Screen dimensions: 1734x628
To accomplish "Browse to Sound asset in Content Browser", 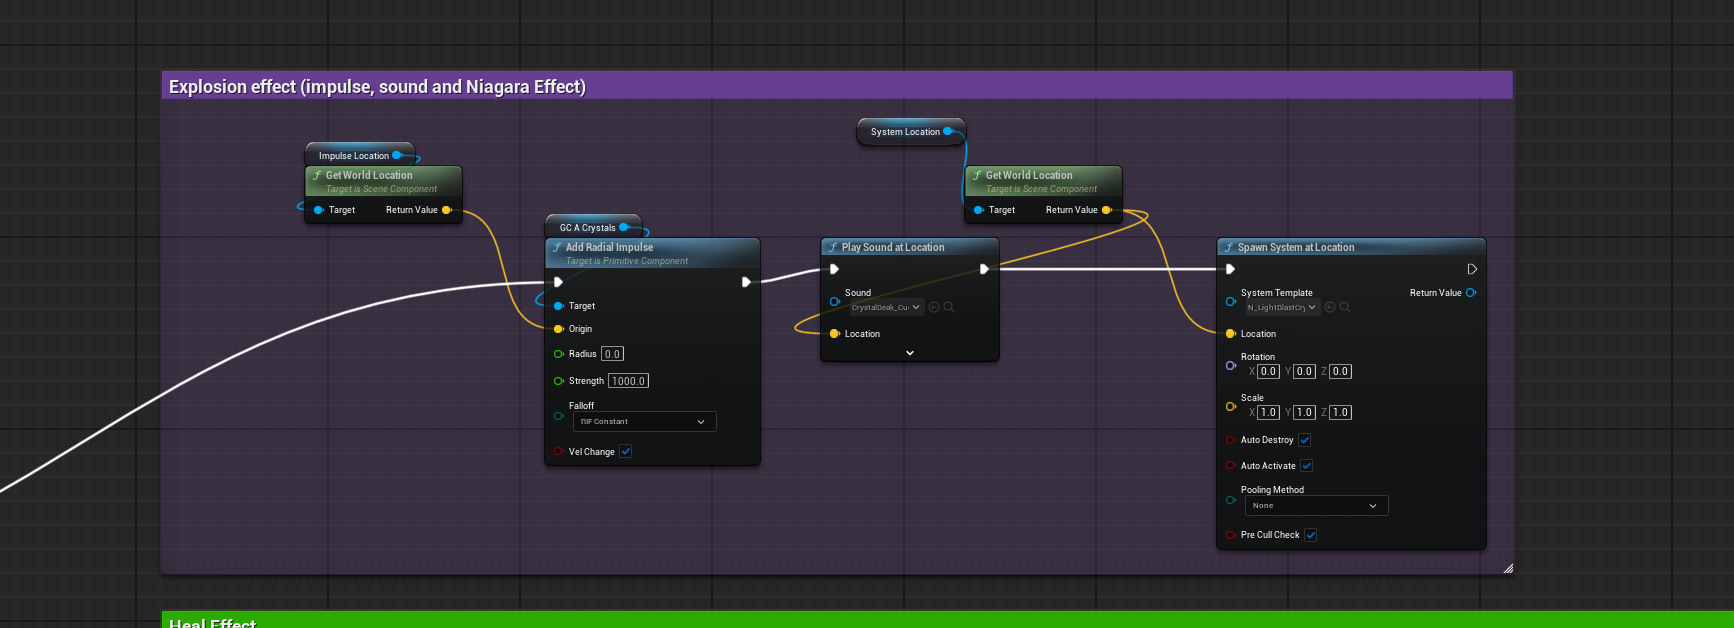I will click(948, 307).
